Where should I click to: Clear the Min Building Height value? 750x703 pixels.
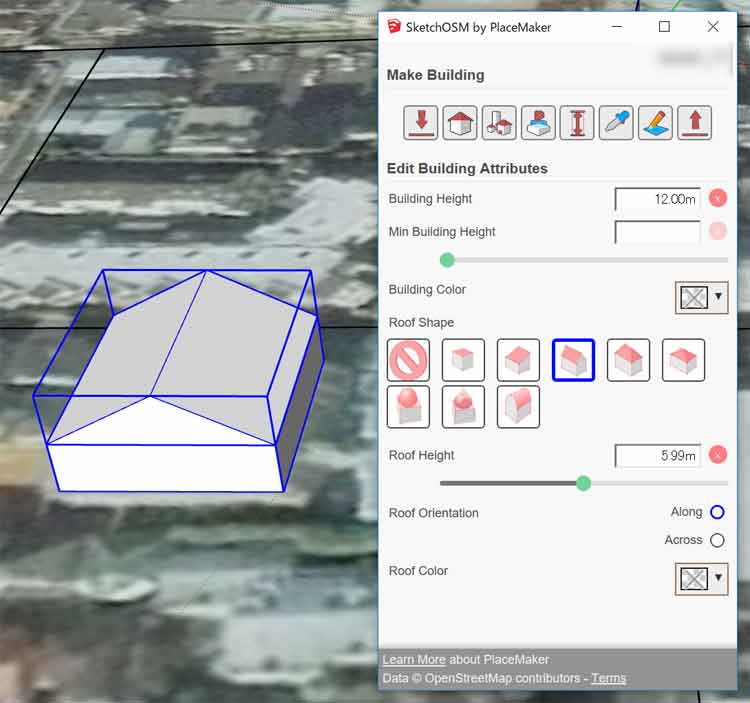tap(717, 231)
